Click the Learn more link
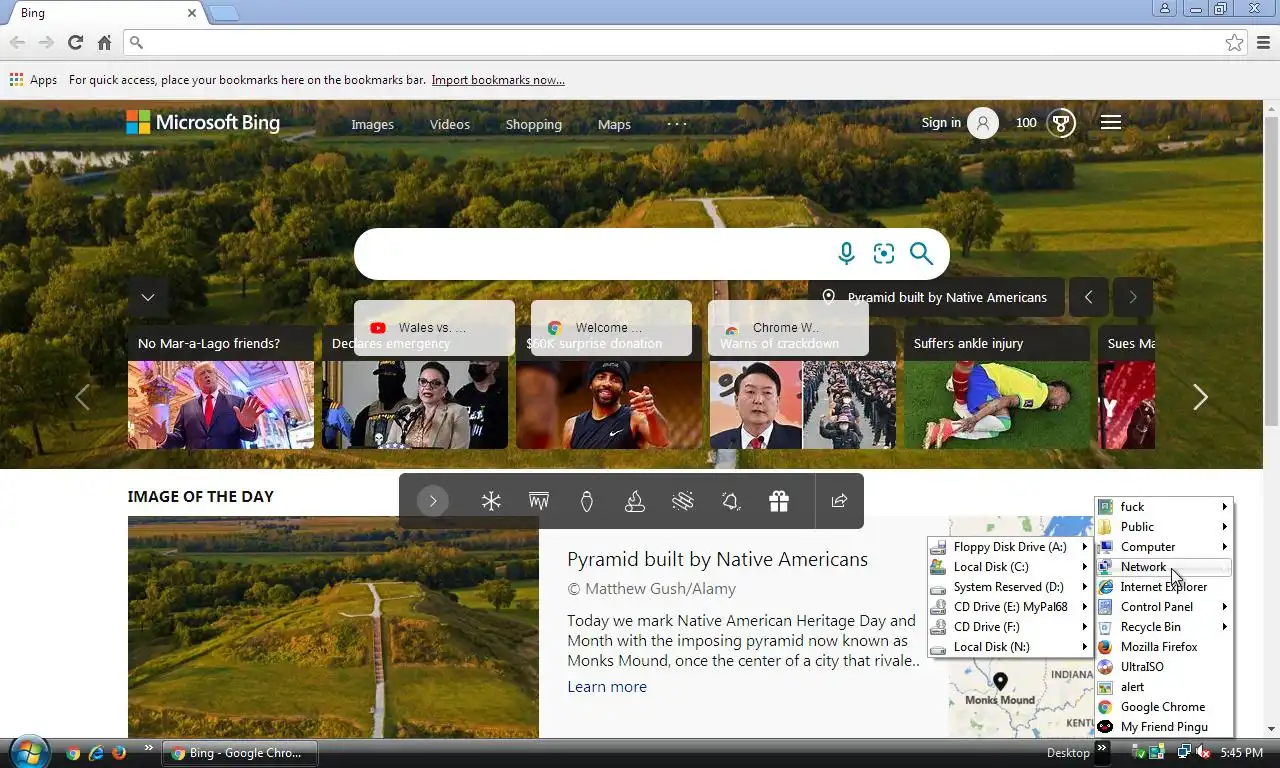Screen dimensions: 1280x768 607,687
